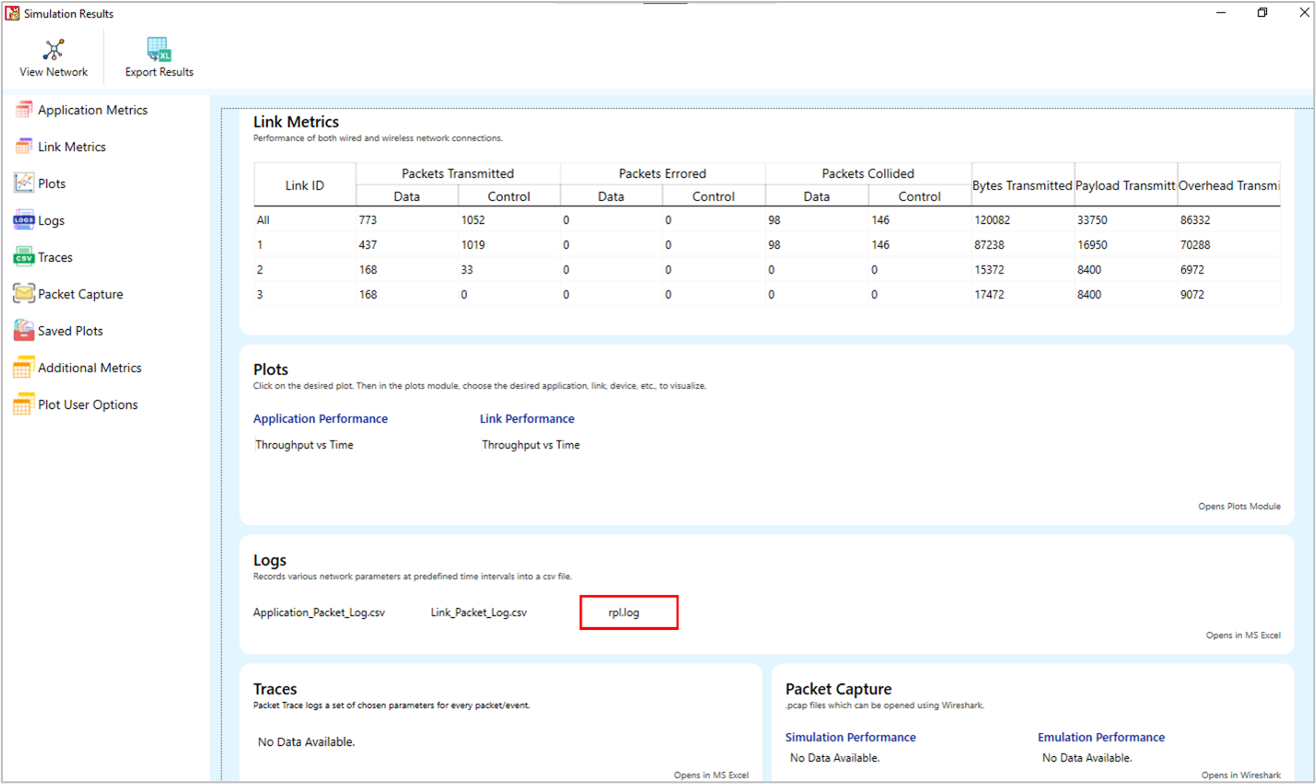Open Application_Packet_Log.csv log file
The image size is (1316, 784).
[x=319, y=612]
